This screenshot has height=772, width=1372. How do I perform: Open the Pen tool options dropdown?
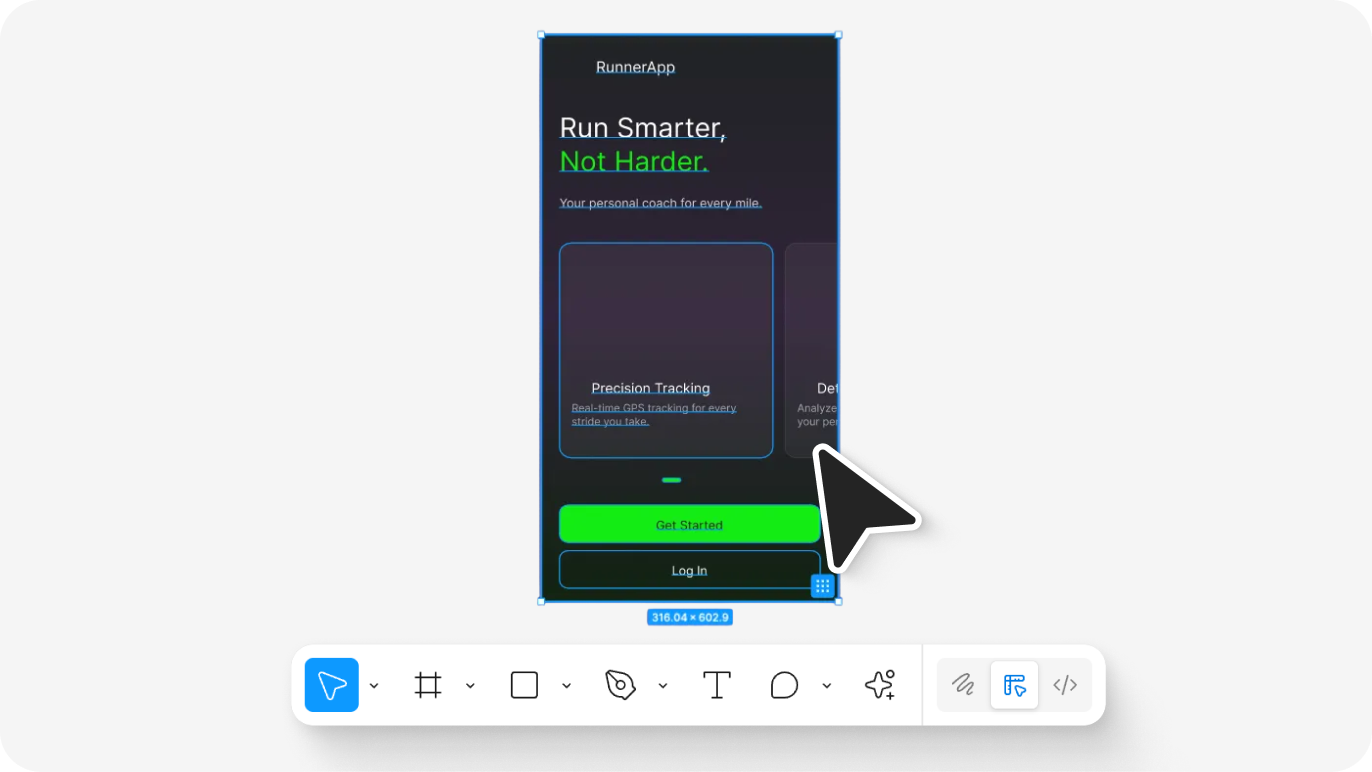662,686
